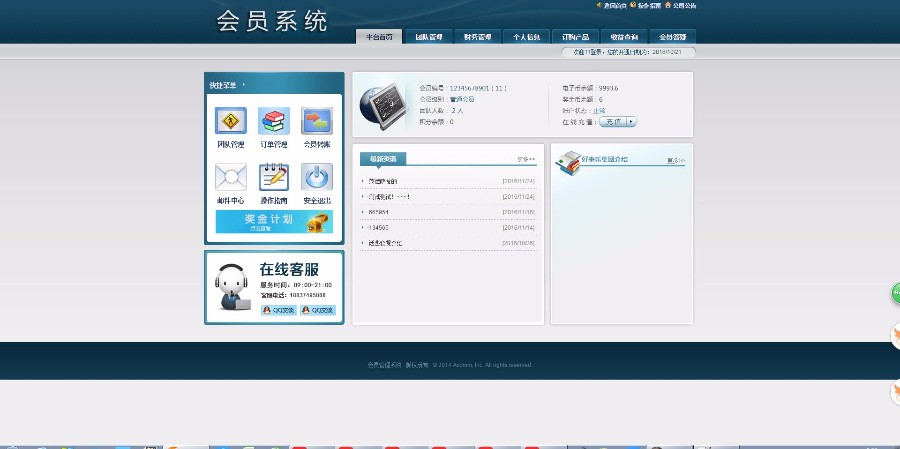900x449 pixels.
Task: Open the 操作指南 notepad icon
Action: coord(274,177)
